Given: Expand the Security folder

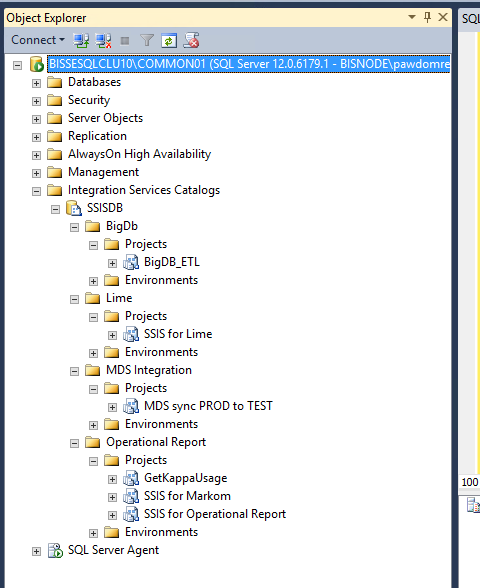Looking at the screenshot, I should pos(36,101).
